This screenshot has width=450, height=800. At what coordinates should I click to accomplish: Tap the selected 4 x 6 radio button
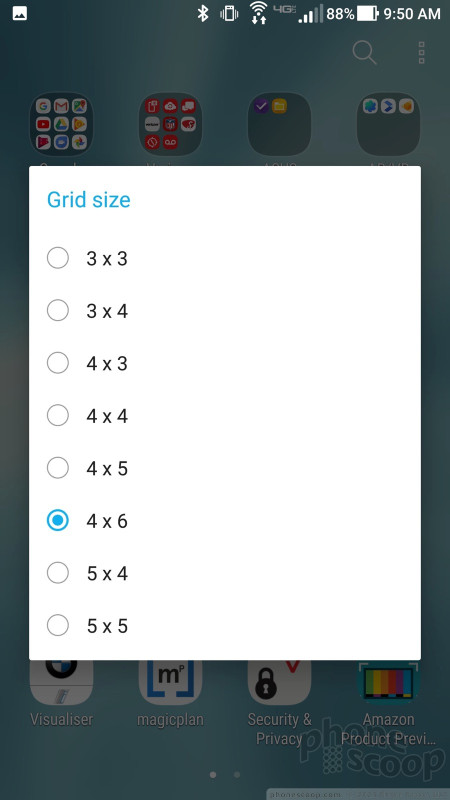[x=58, y=520]
